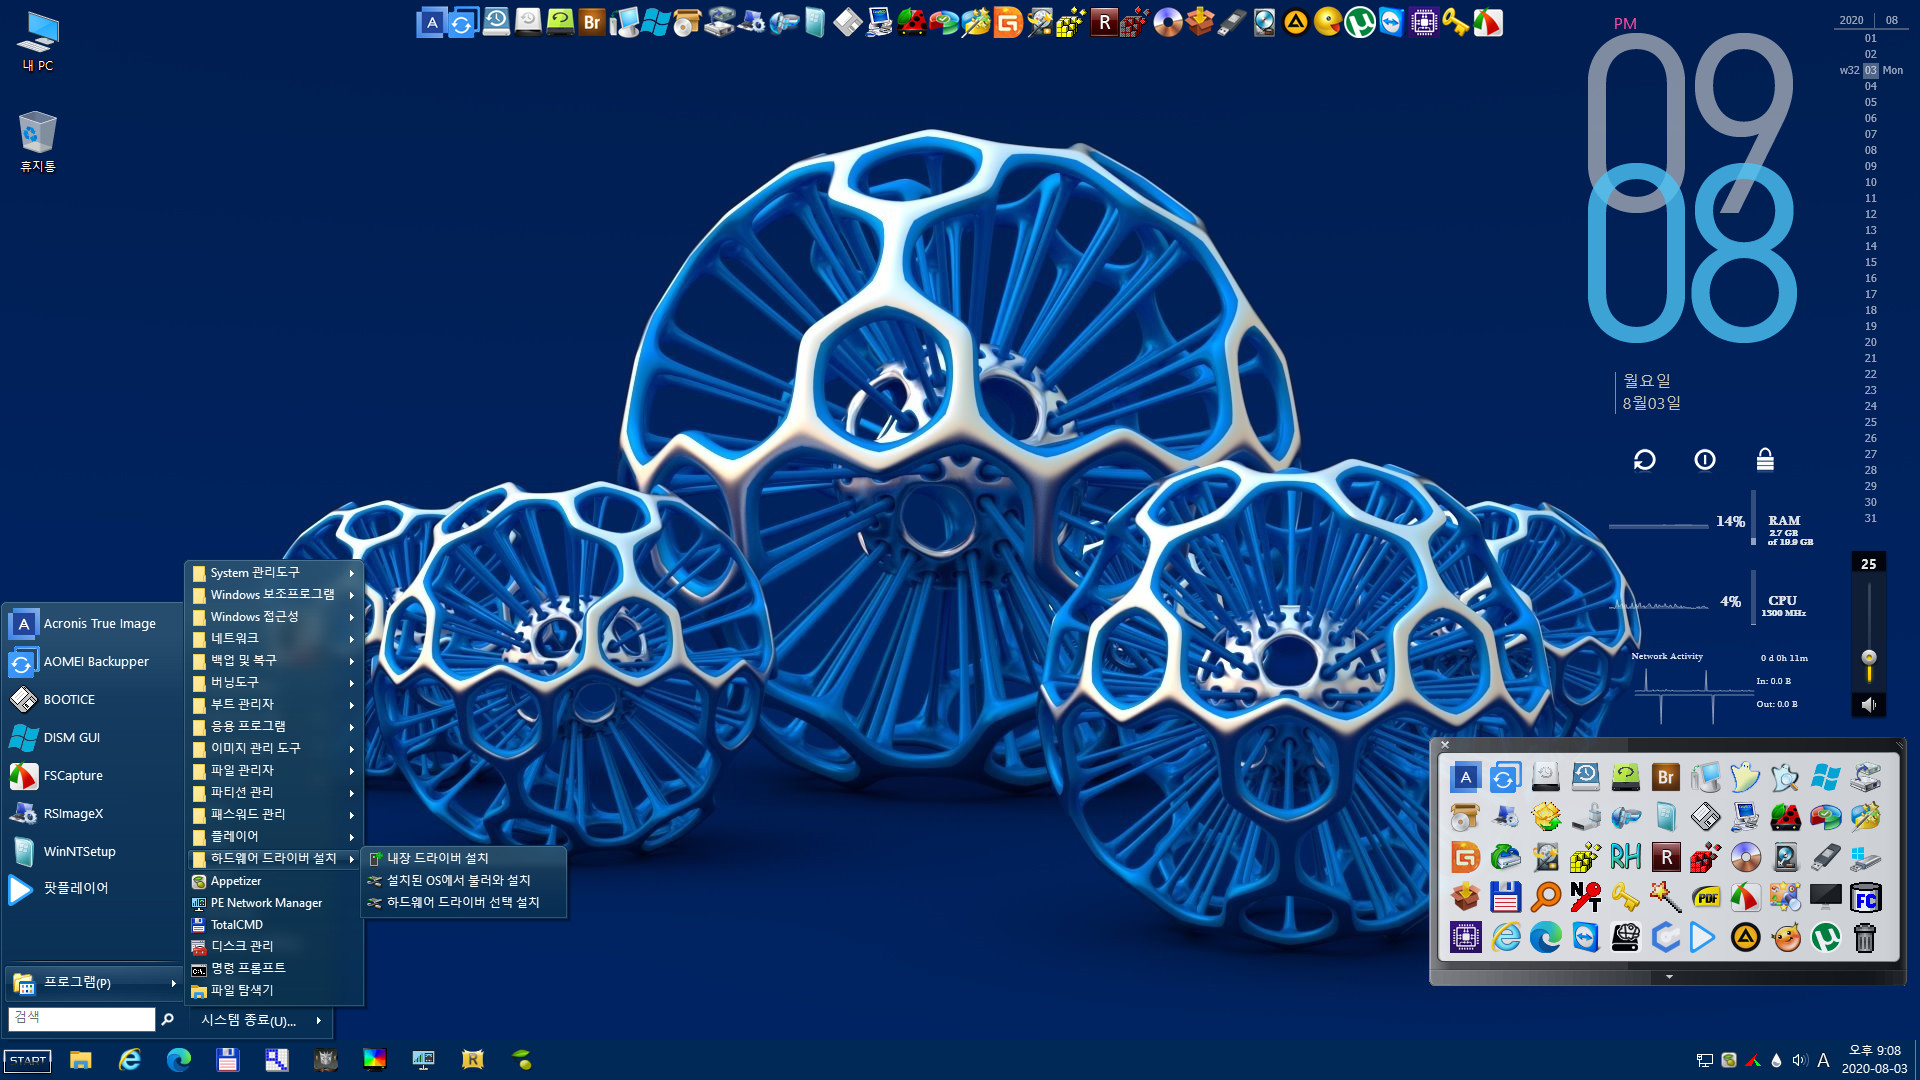Expand launcher panel with bottom down arrow

point(1669,977)
